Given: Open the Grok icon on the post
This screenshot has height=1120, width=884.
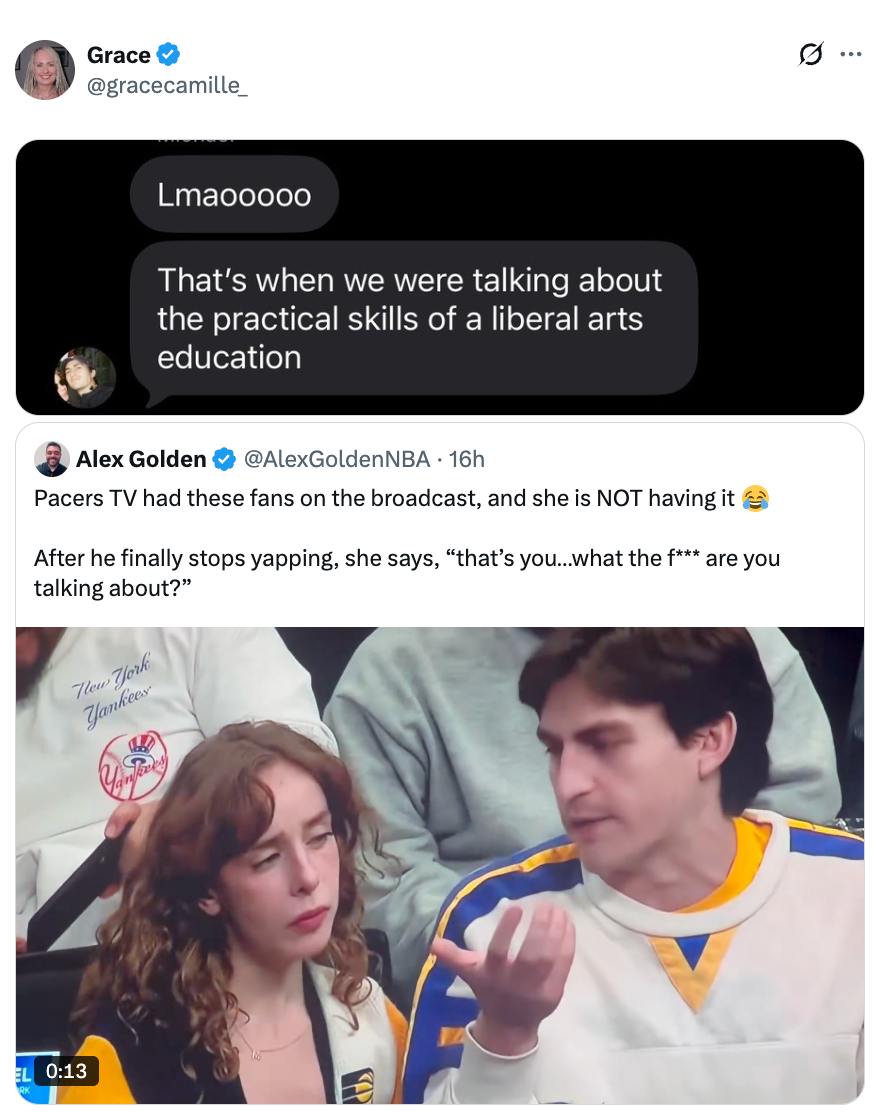Looking at the screenshot, I should pos(810,56).
